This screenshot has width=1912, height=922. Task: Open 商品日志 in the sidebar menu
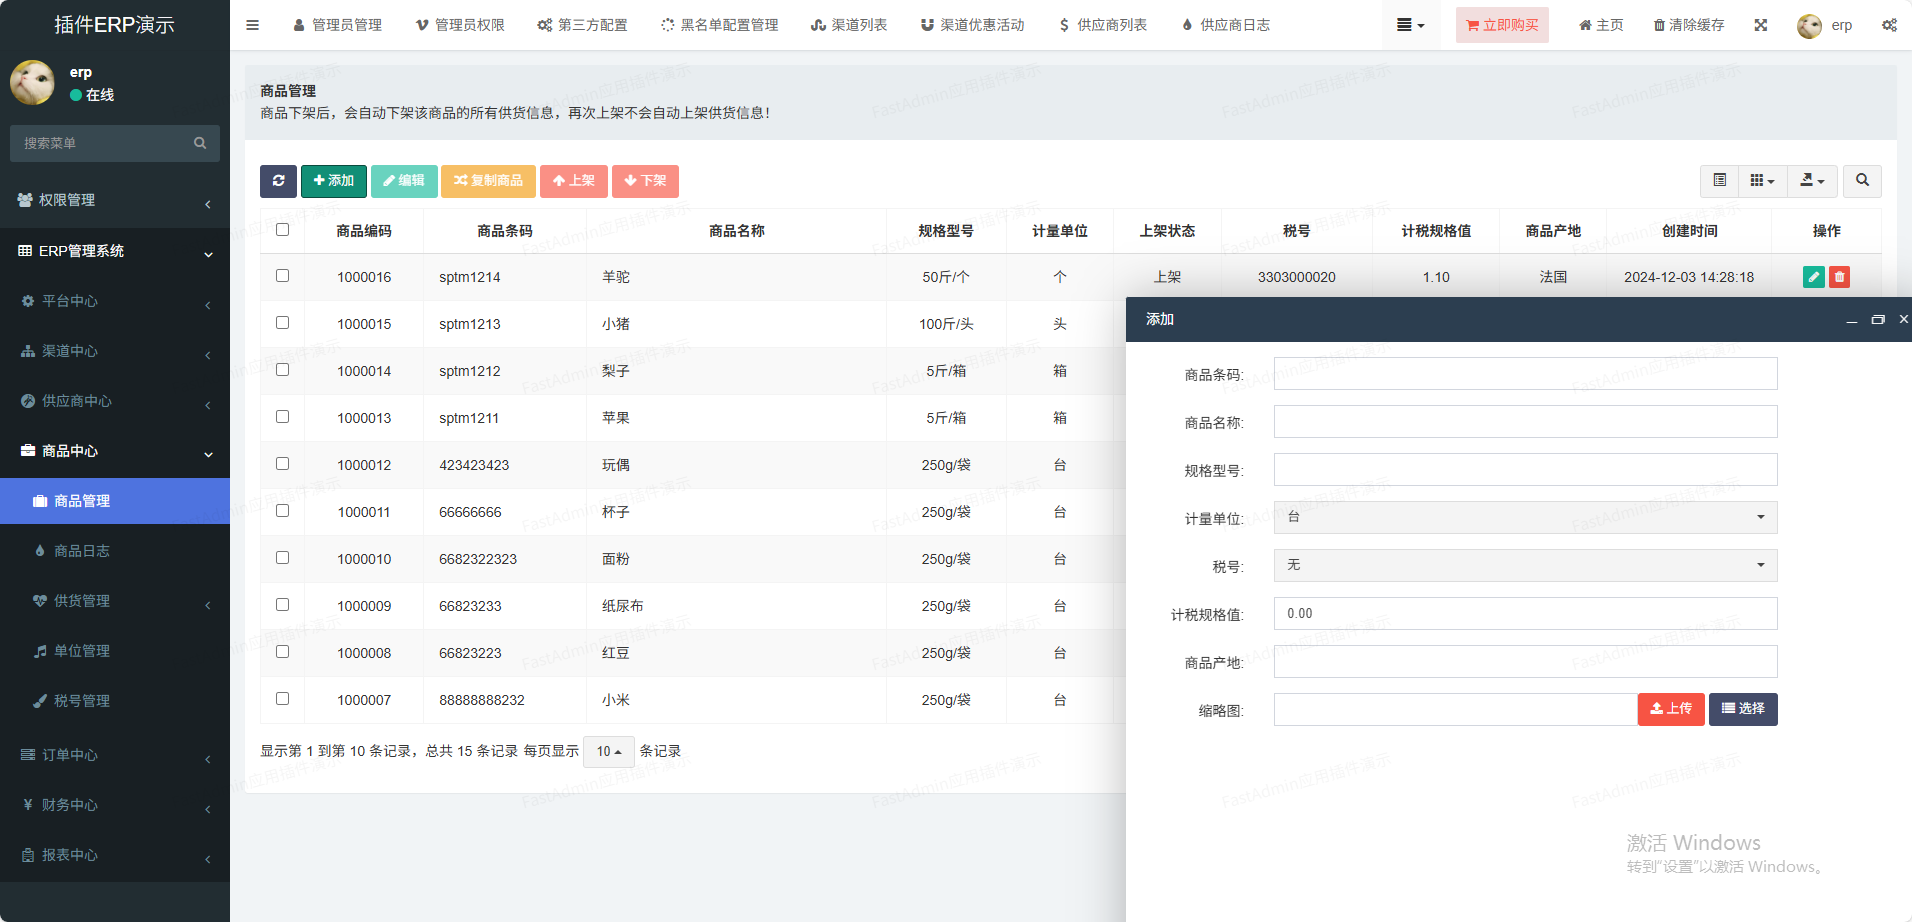point(82,551)
